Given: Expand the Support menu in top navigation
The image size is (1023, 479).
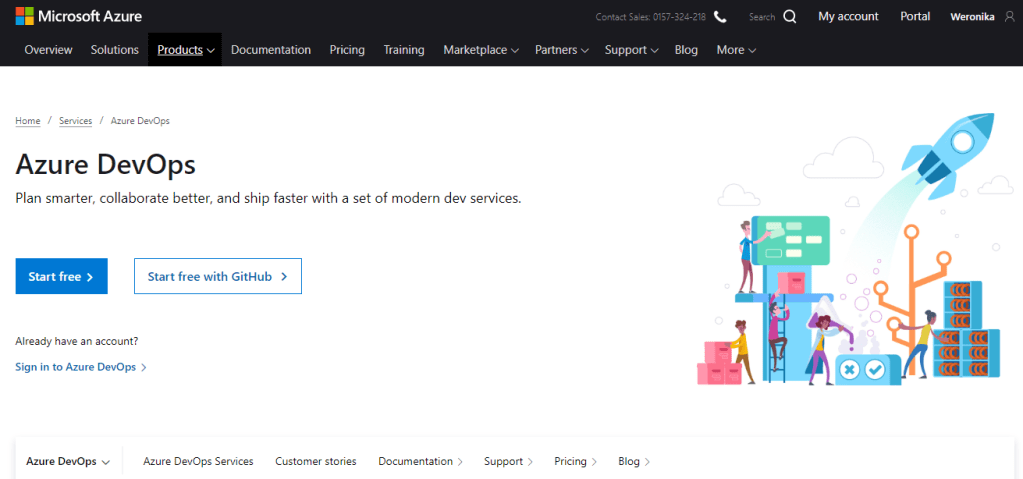Looking at the screenshot, I should (x=631, y=50).
